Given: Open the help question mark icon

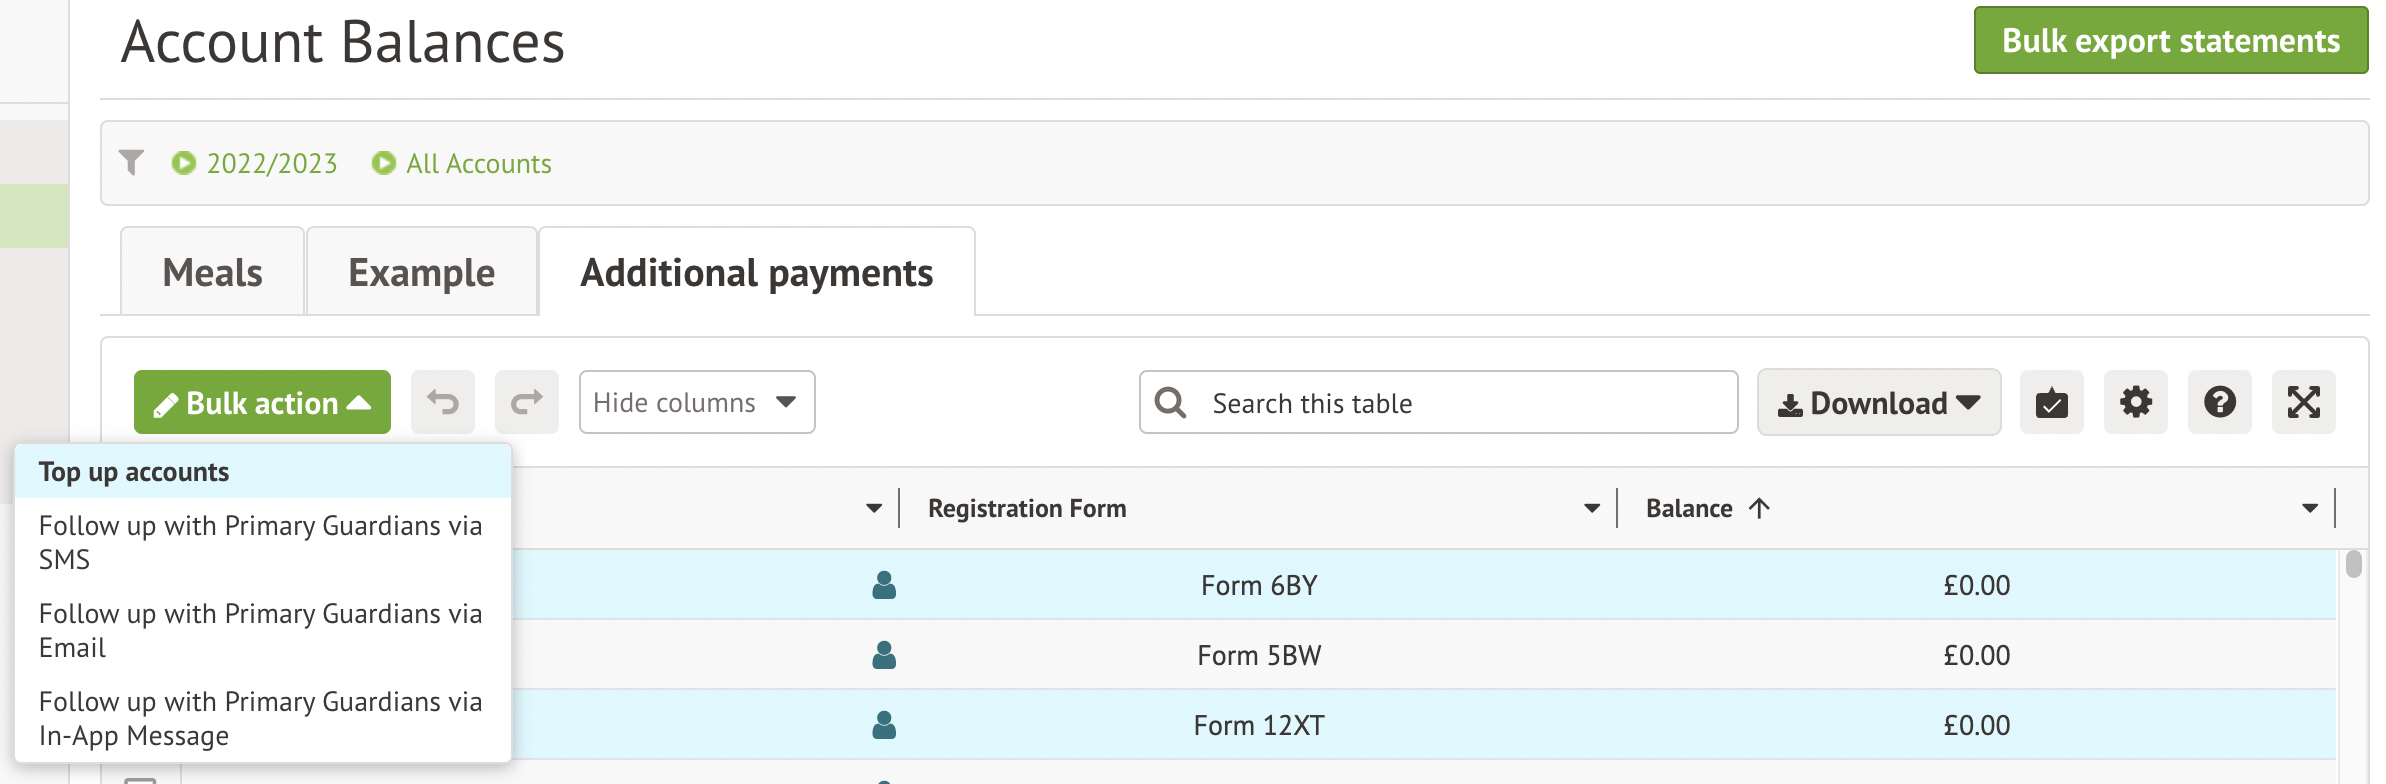Looking at the screenshot, I should [2219, 402].
